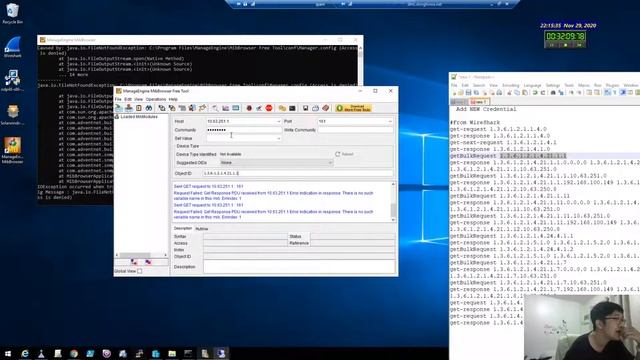The height and width of the screenshot is (360, 640).
Task: Click the black envelope Trap Viewer icon
Action: pos(292,108)
